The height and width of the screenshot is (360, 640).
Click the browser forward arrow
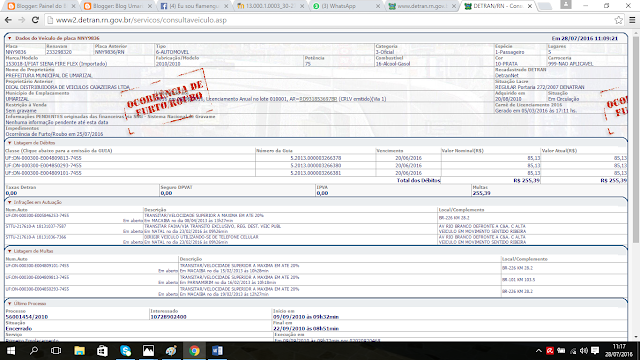(x=22, y=20)
